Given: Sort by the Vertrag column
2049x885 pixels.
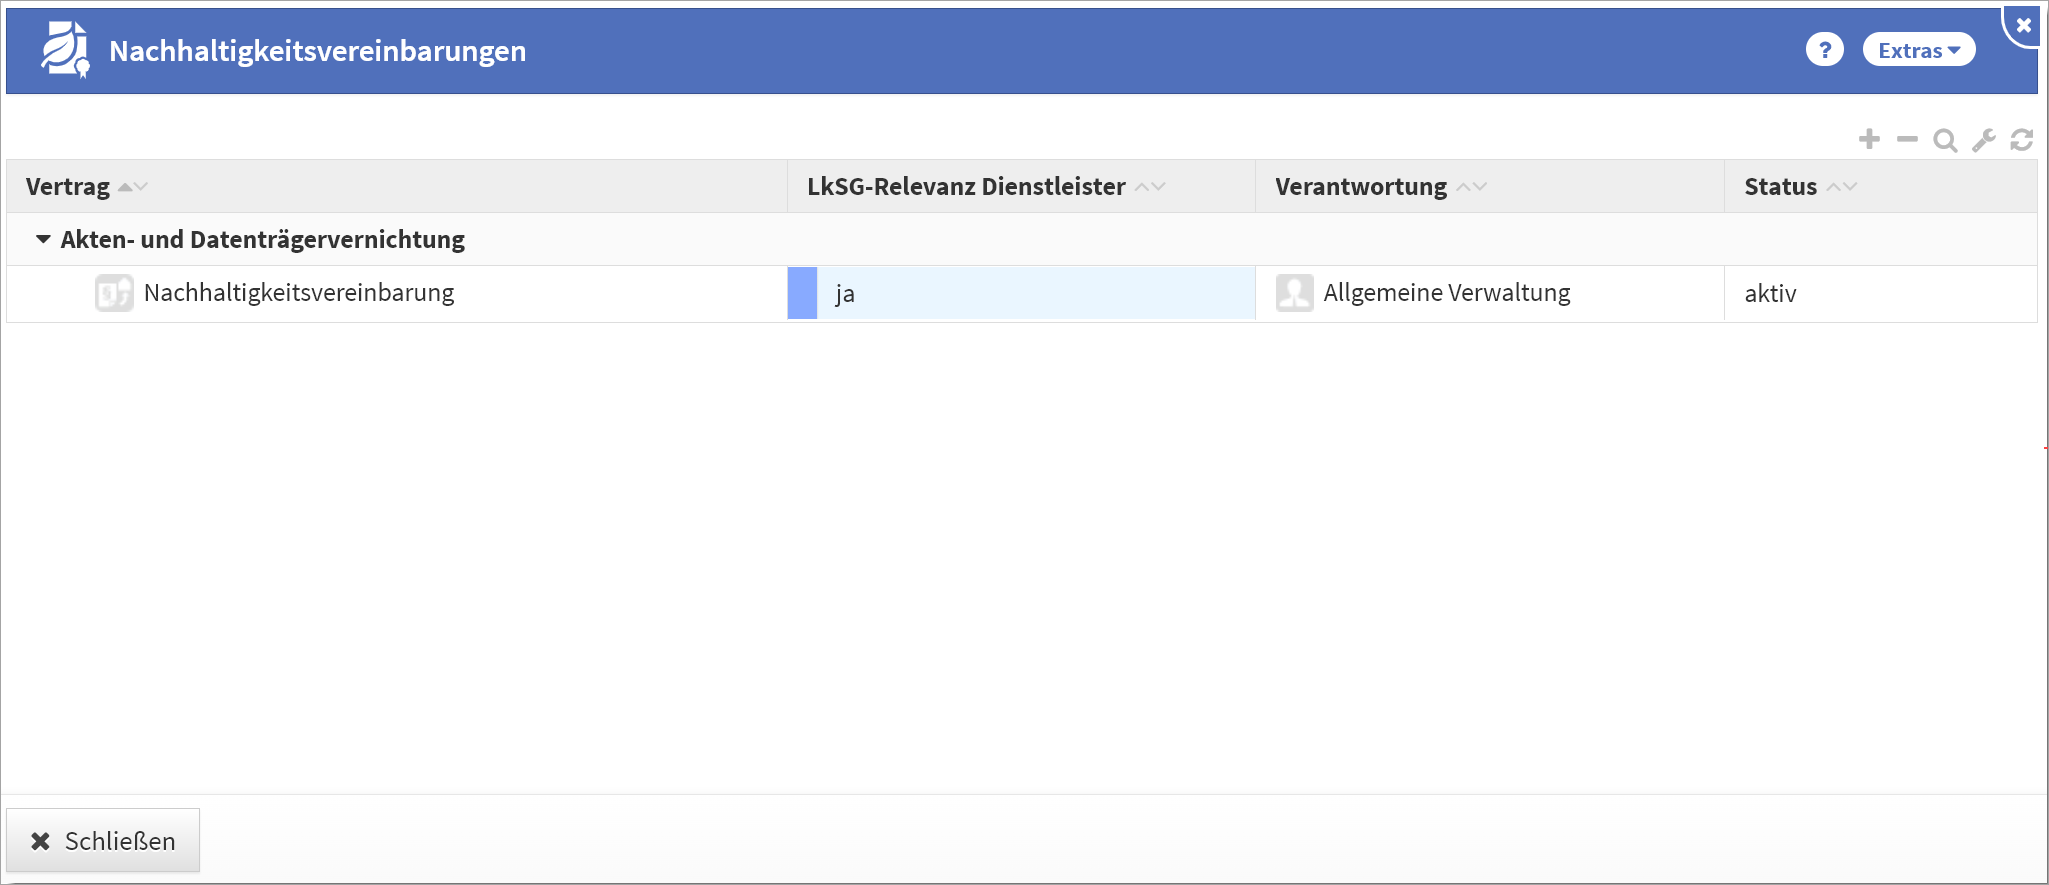Looking at the screenshot, I should 68,187.
